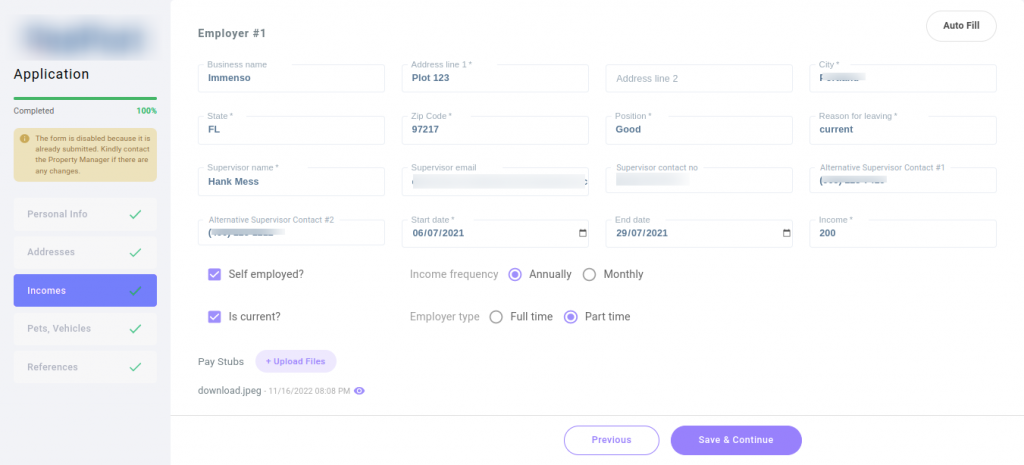This screenshot has width=1024, height=465.
Task: Click the checkmark icon next to Personal Info
Action: point(135,214)
